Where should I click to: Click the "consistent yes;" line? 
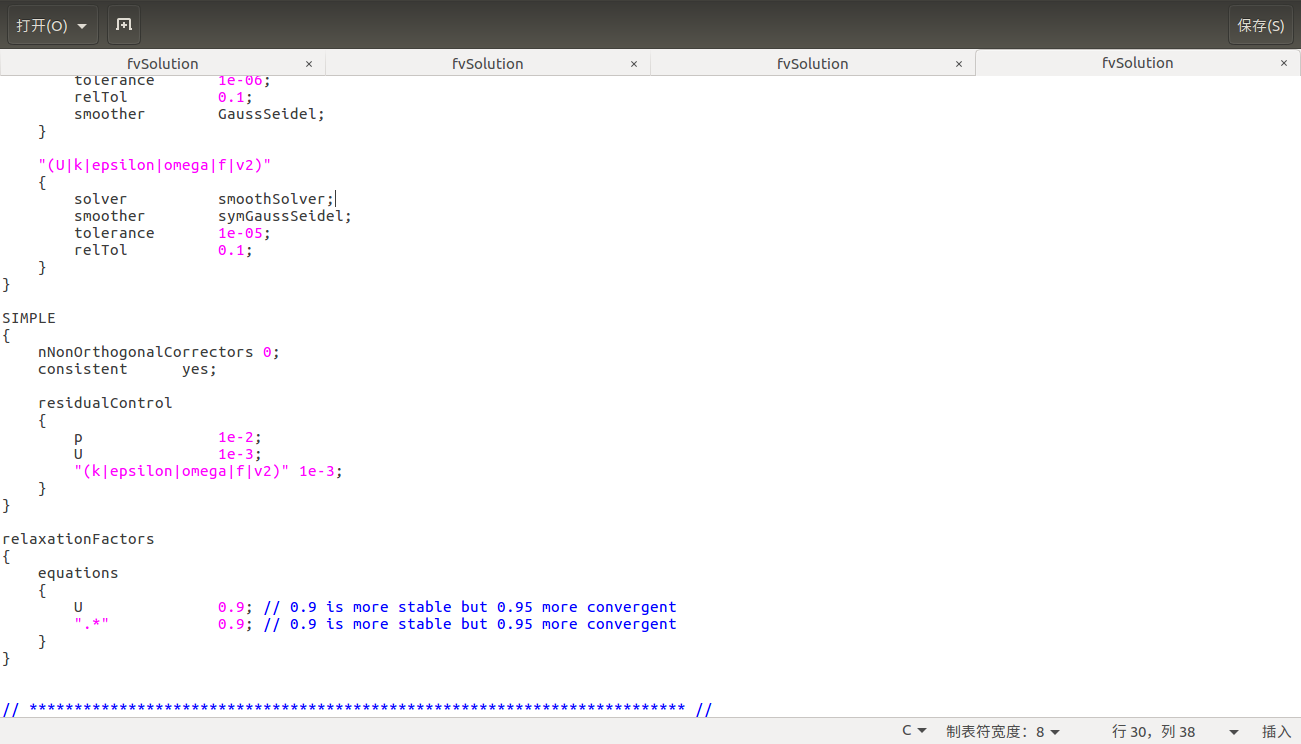127,369
